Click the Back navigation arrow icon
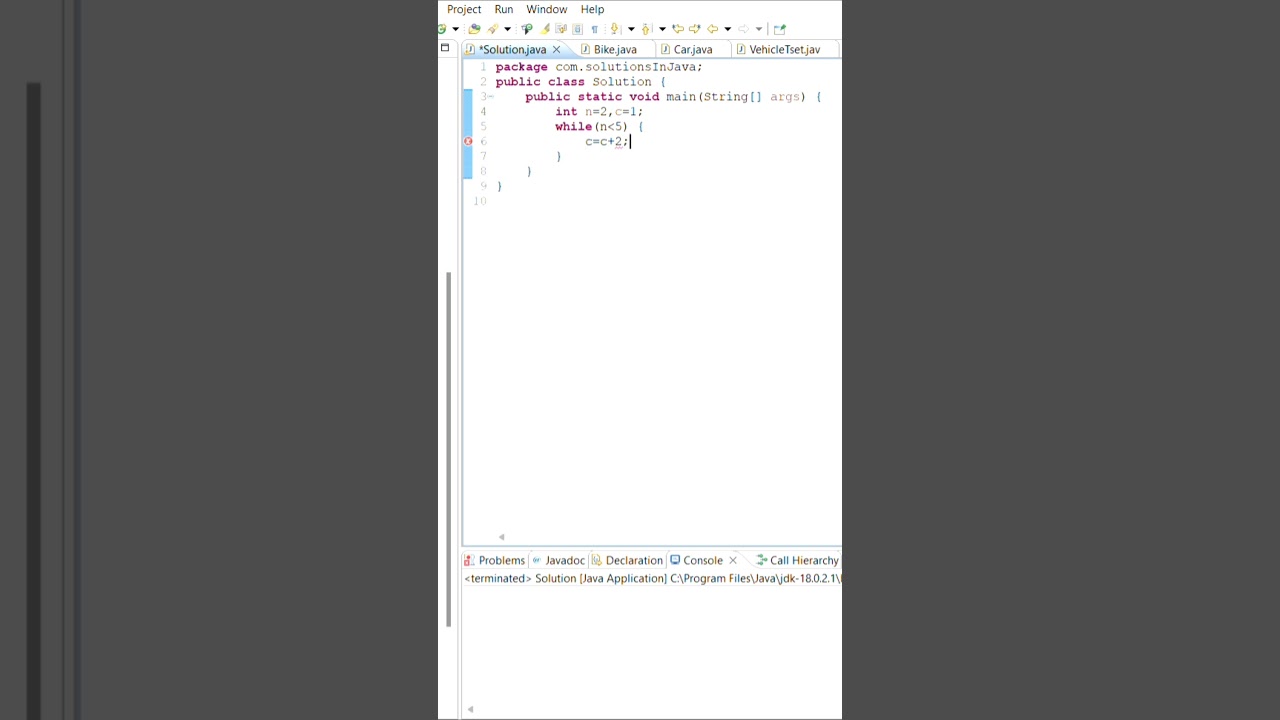This screenshot has height=720, width=1280. point(712,29)
